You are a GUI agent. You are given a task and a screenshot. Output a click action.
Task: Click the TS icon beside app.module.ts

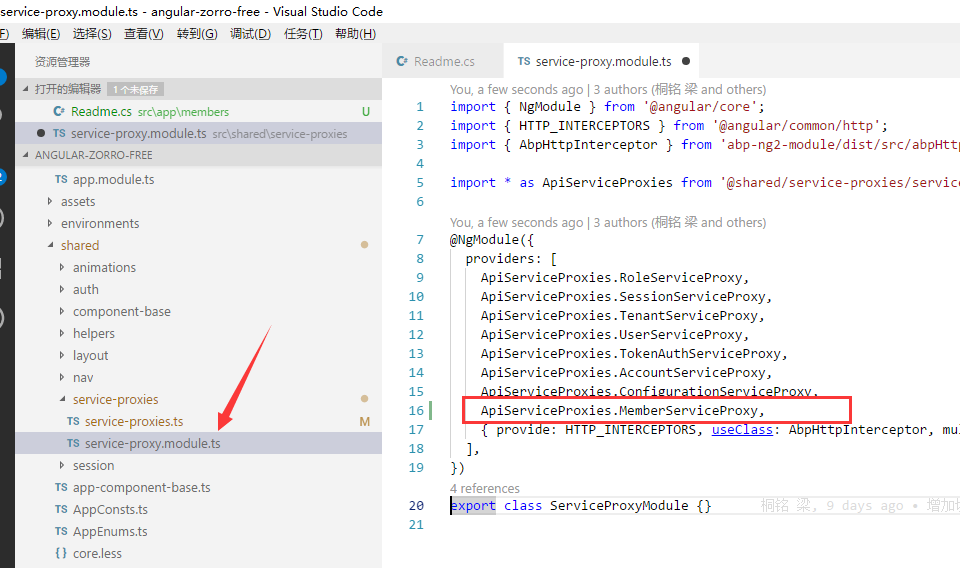coord(61,179)
